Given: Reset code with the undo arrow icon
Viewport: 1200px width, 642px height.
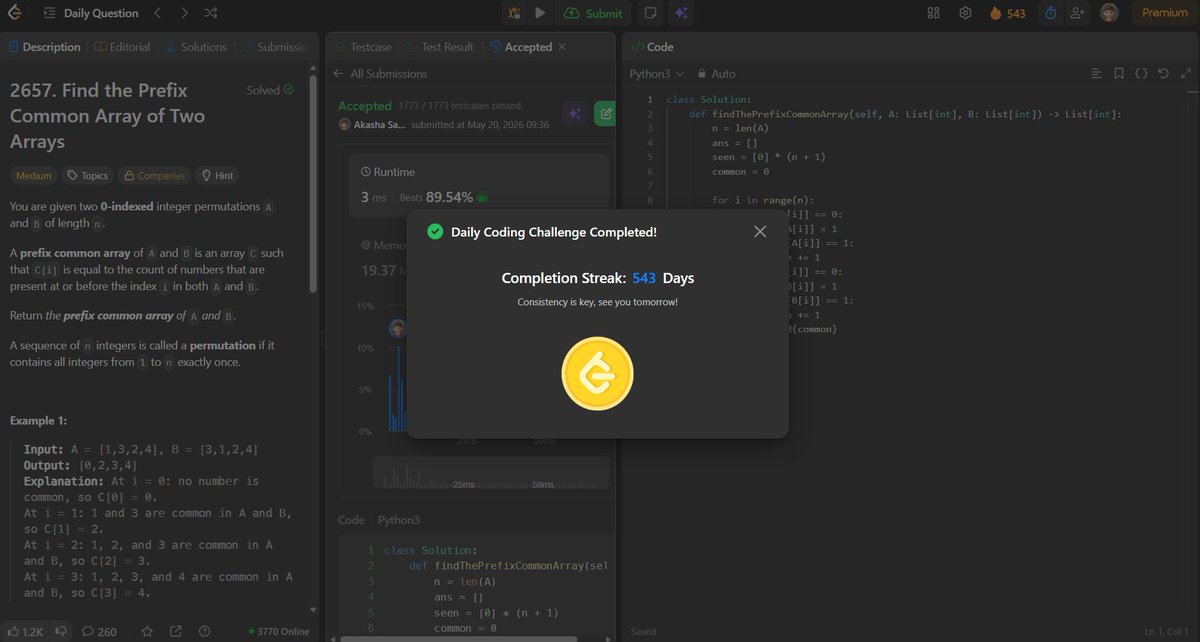Looking at the screenshot, I should [1164, 74].
